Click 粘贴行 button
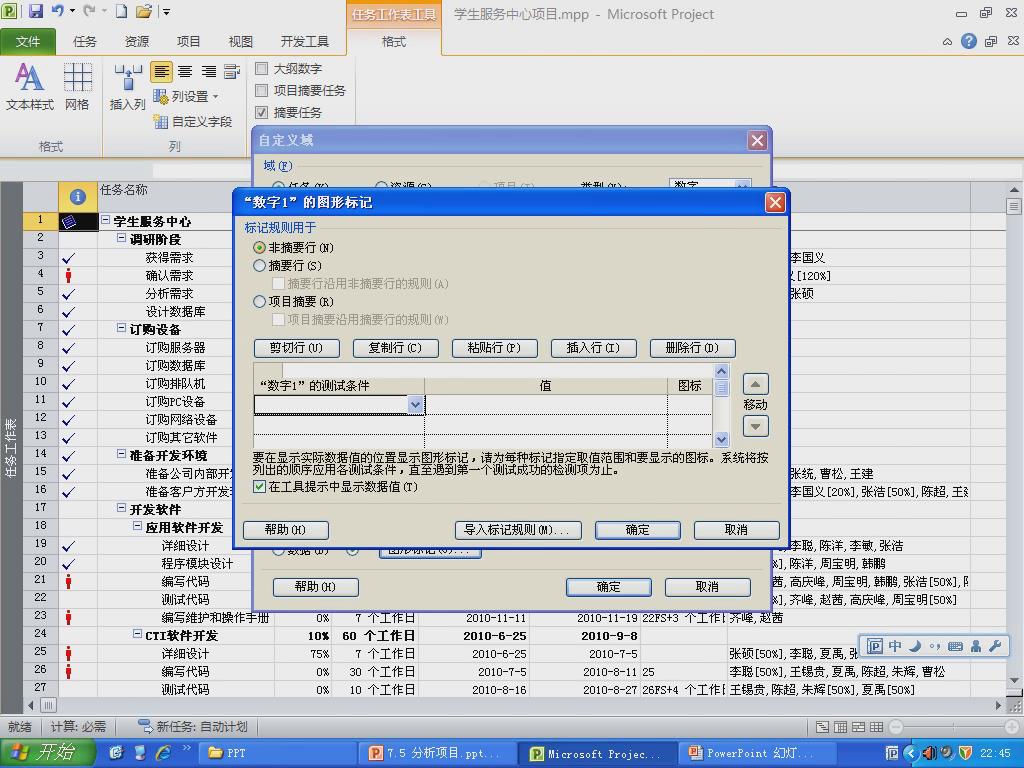Viewport: 1024px width, 768px height. click(x=494, y=348)
